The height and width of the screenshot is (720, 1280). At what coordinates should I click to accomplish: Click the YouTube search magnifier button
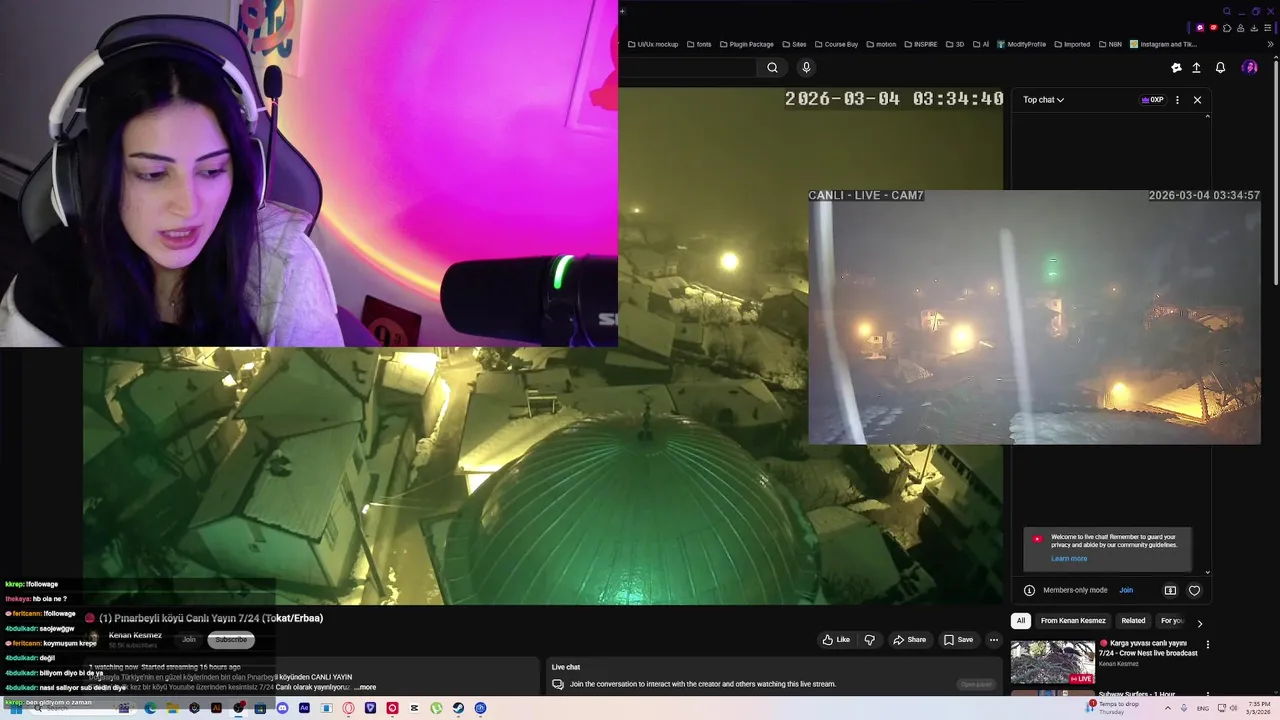(x=772, y=68)
